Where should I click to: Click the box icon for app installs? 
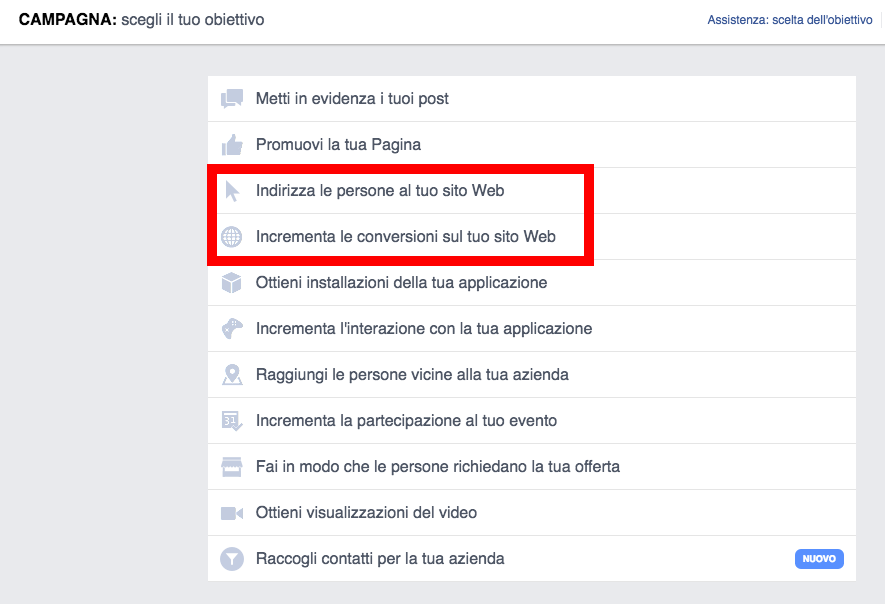[x=231, y=283]
